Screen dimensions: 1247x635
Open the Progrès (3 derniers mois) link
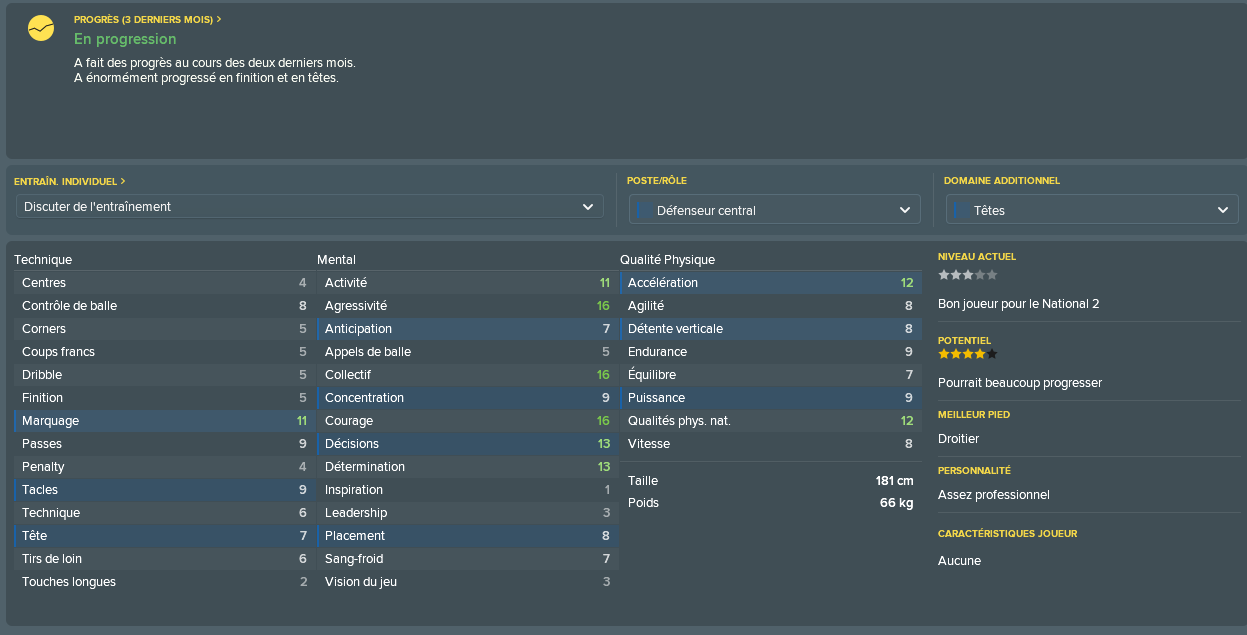click(x=148, y=19)
